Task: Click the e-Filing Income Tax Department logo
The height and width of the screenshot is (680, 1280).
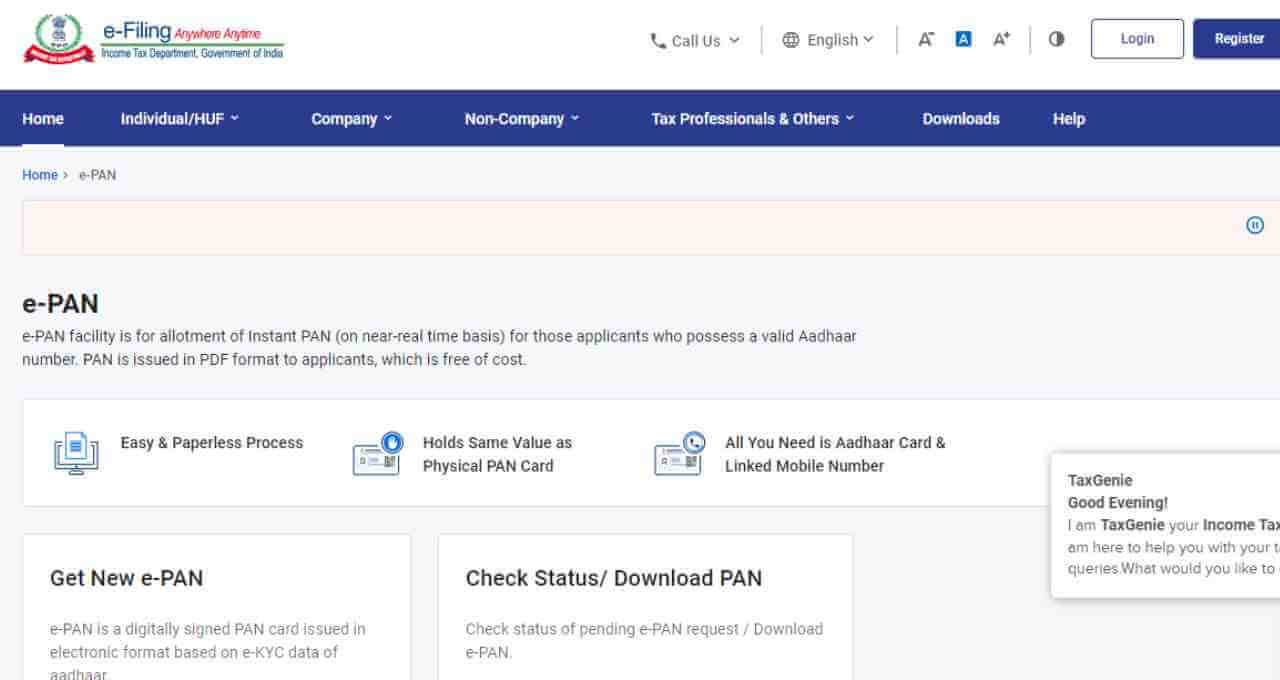Action: [153, 40]
